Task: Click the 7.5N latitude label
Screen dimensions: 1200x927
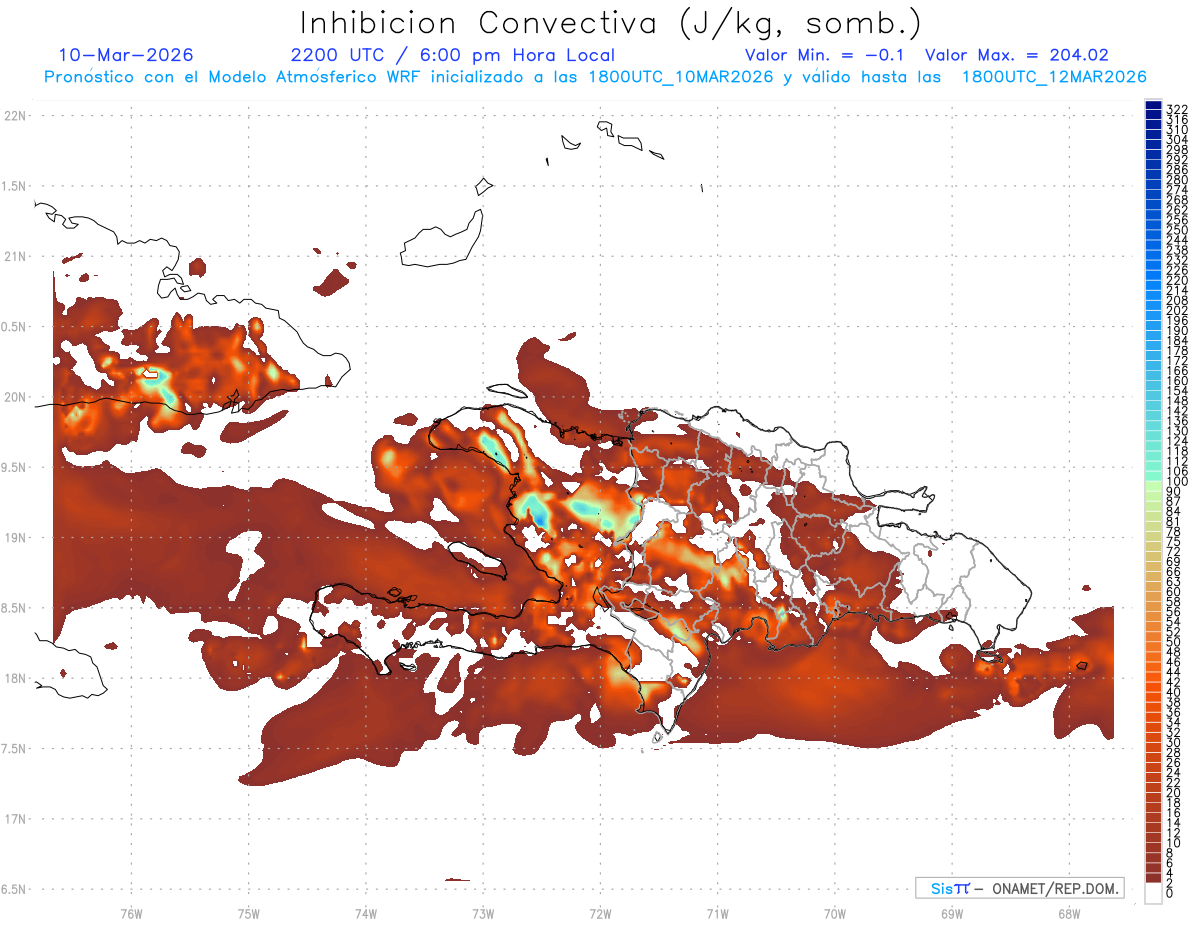Action: coord(14,748)
